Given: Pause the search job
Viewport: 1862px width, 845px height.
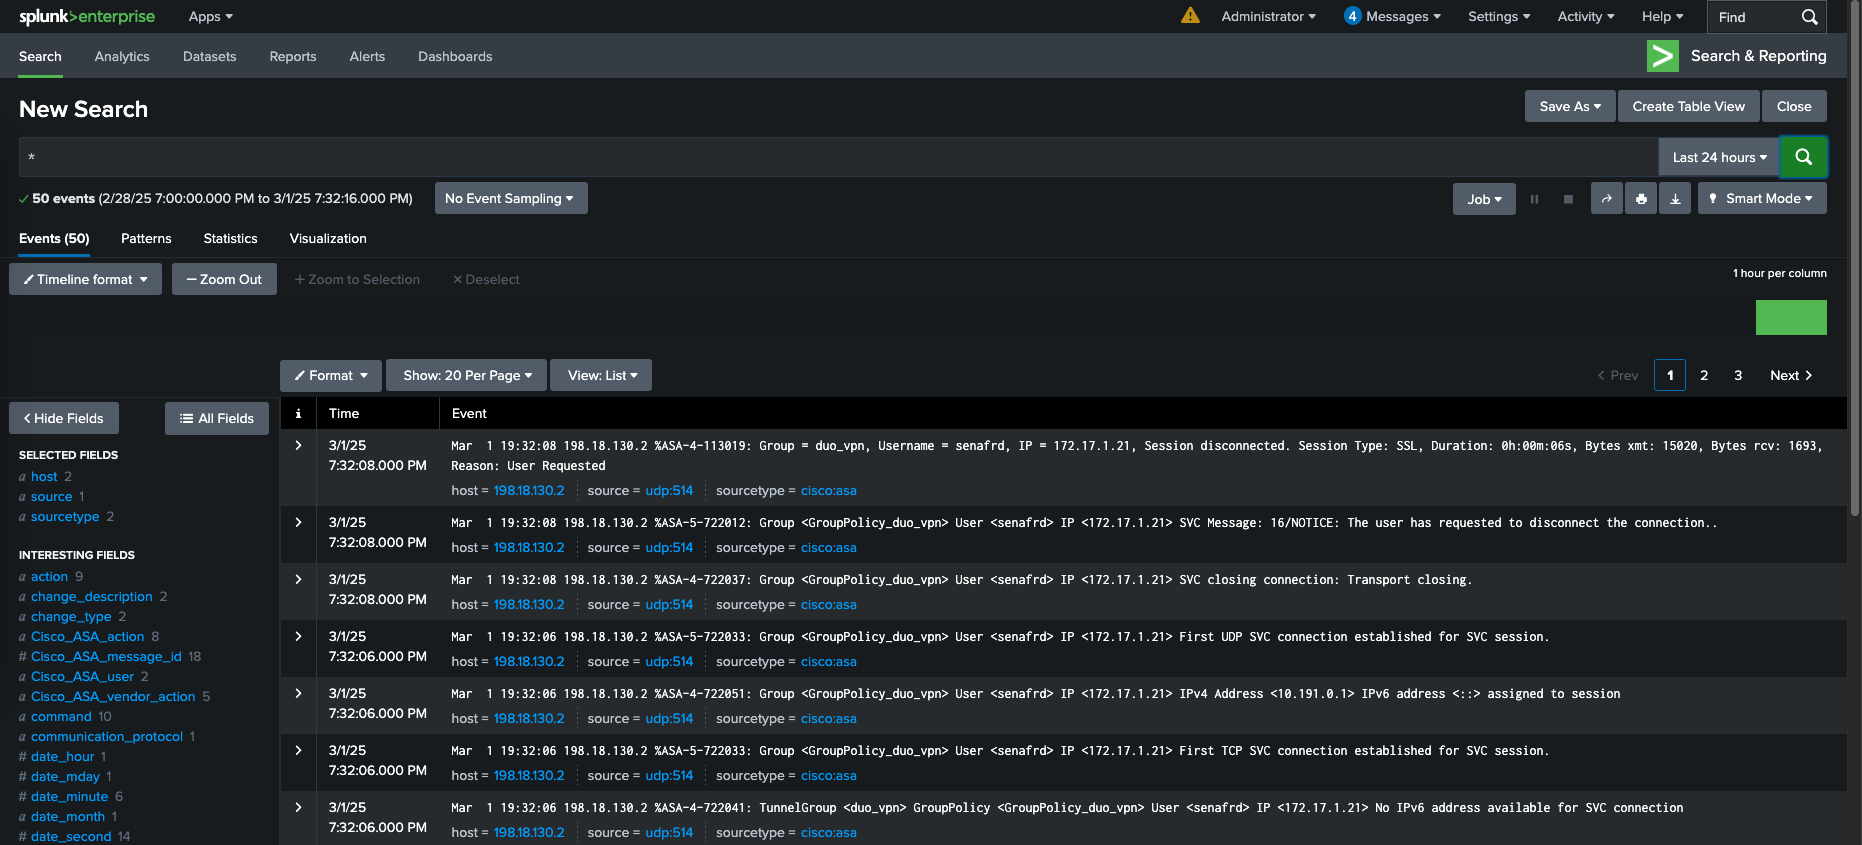Looking at the screenshot, I should (x=1534, y=199).
